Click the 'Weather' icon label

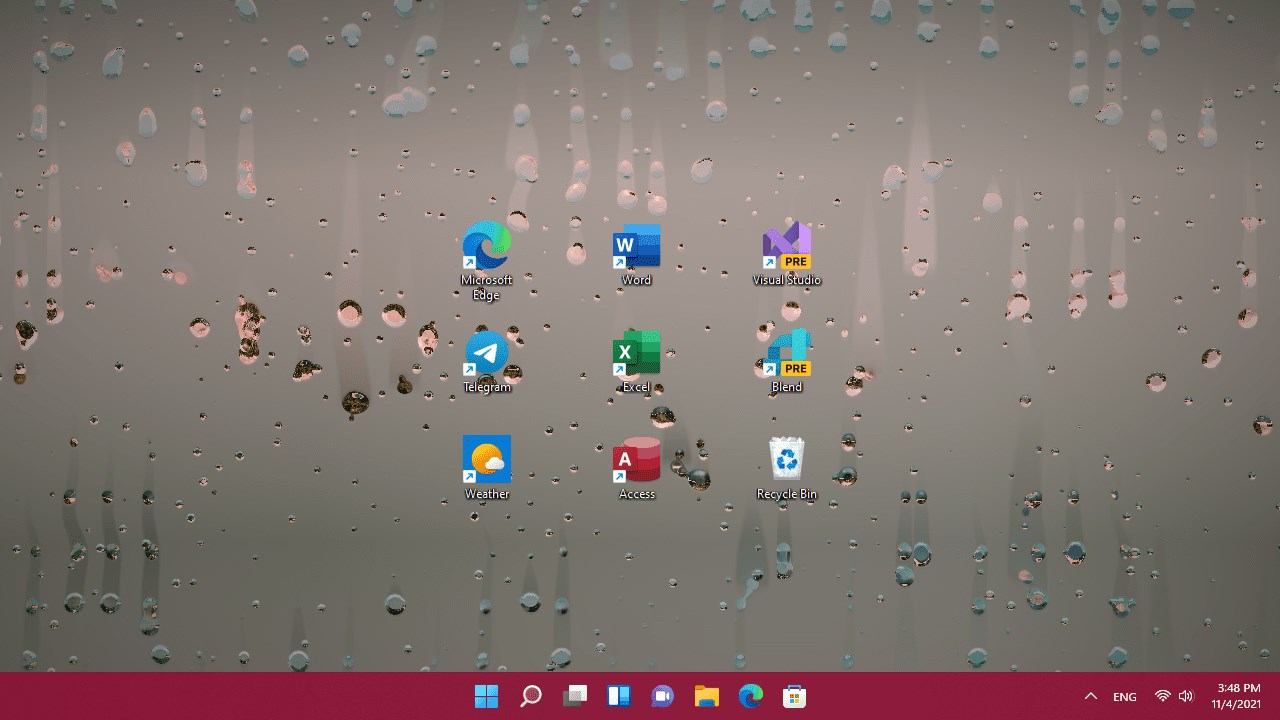click(x=487, y=494)
